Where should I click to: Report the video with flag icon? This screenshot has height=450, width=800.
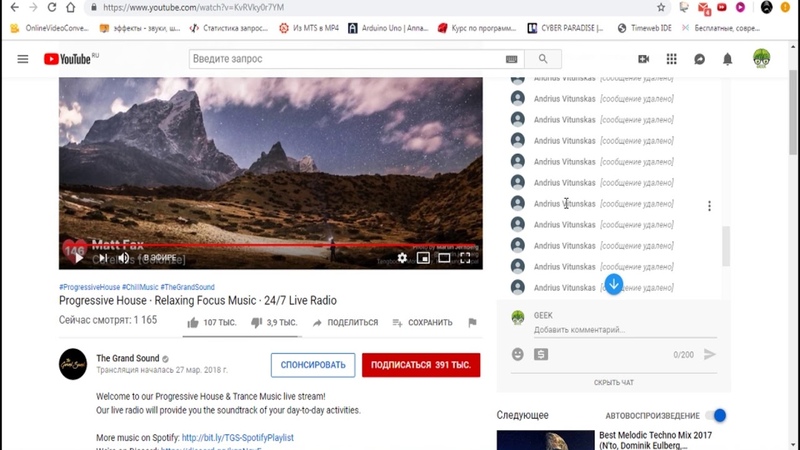coord(473,323)
